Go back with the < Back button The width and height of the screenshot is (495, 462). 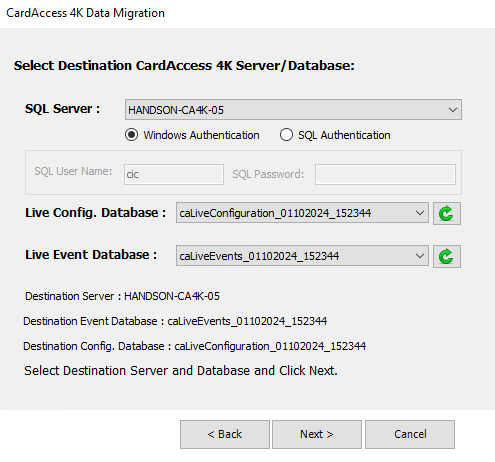coord(225,434)
